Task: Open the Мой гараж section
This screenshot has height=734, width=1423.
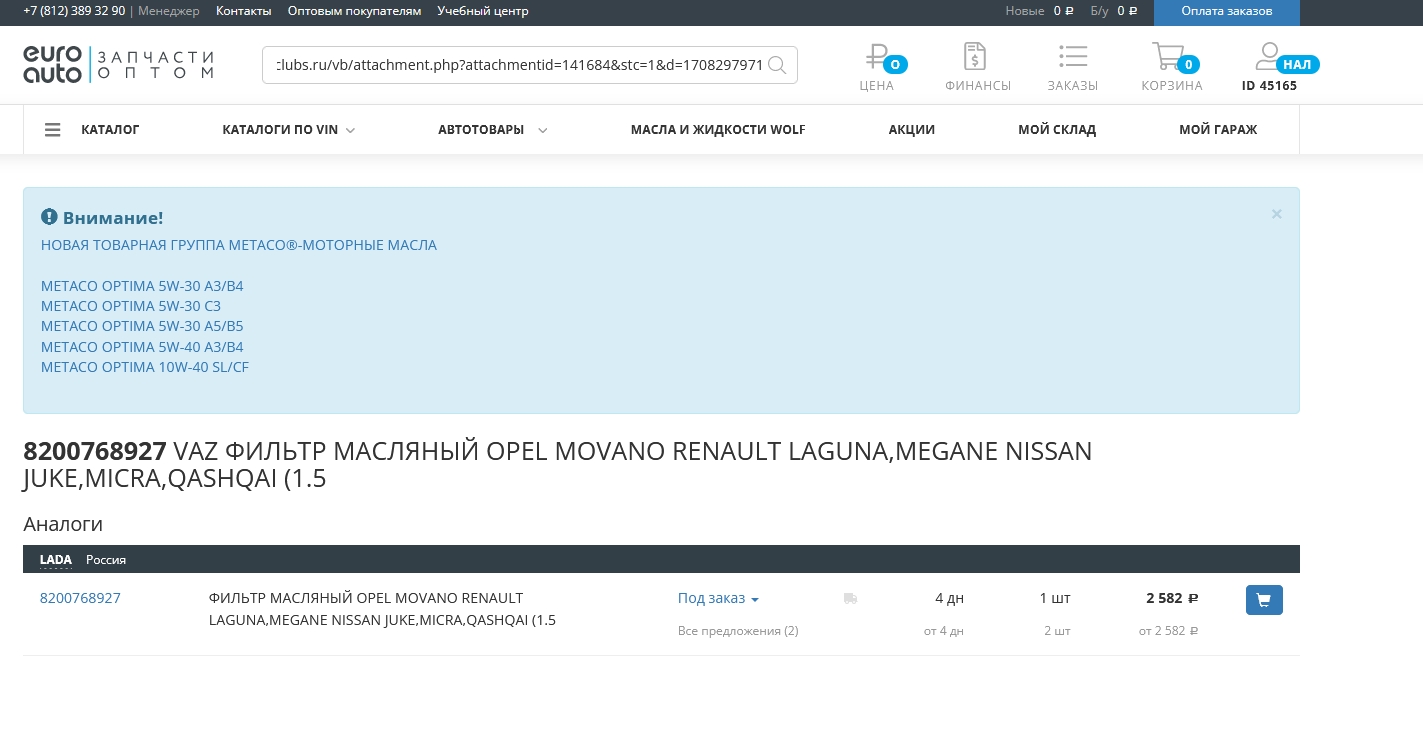Action: click(1218, 130)
